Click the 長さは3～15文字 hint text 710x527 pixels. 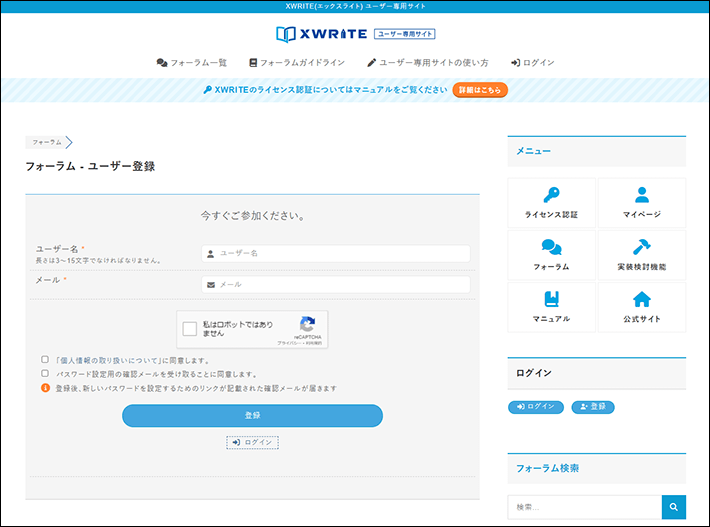click(98, 260)
